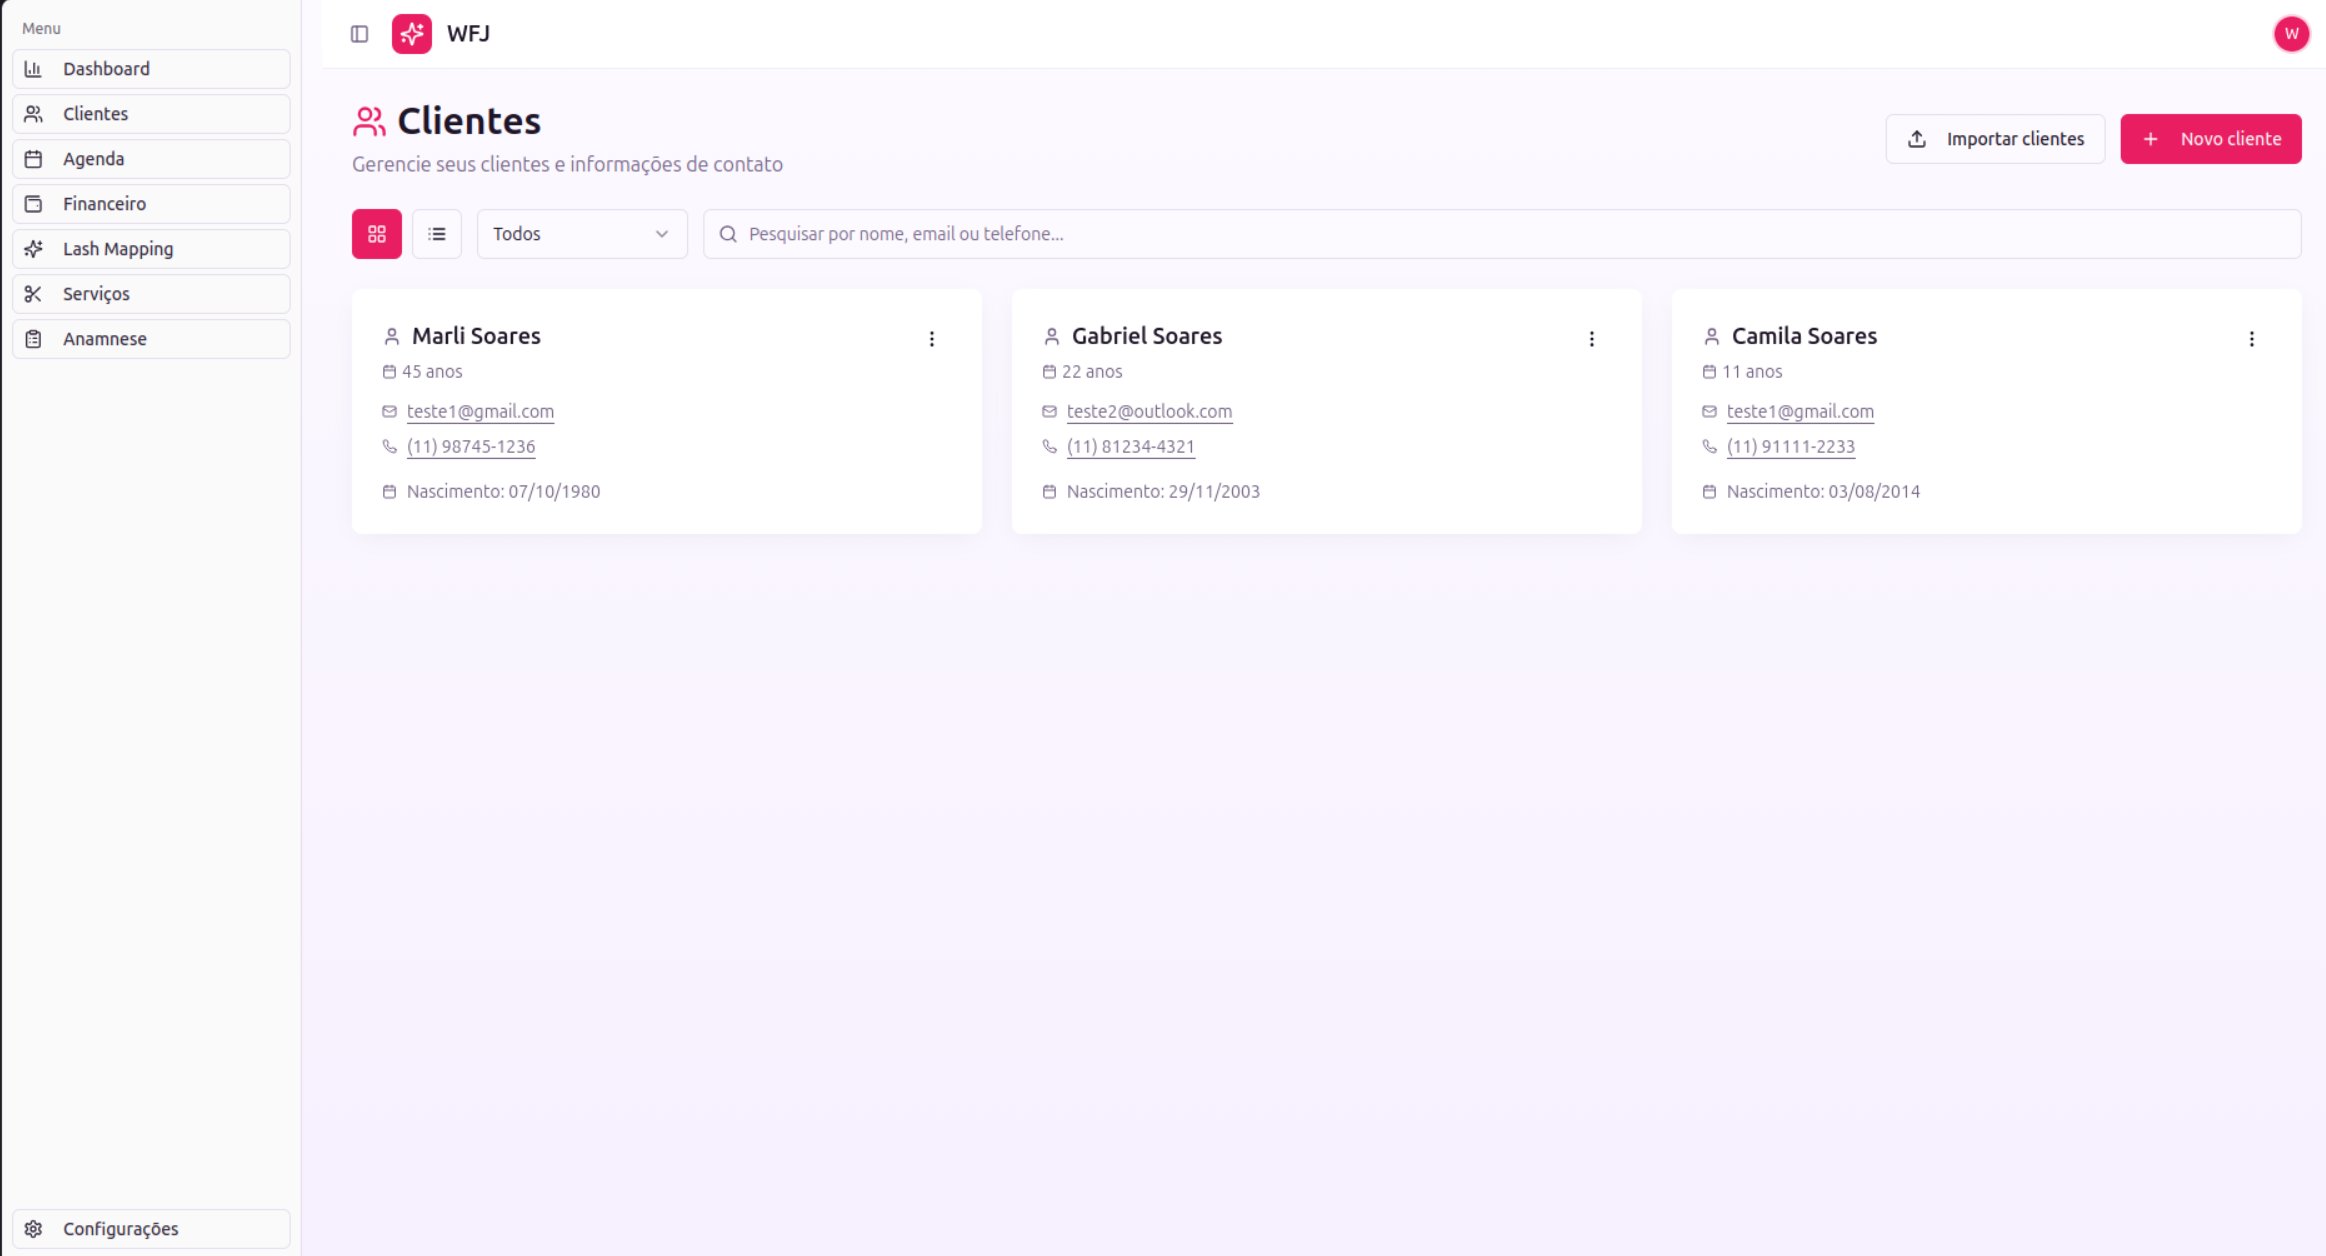Open Clientes in the sidebar menu

coord(151,114)
